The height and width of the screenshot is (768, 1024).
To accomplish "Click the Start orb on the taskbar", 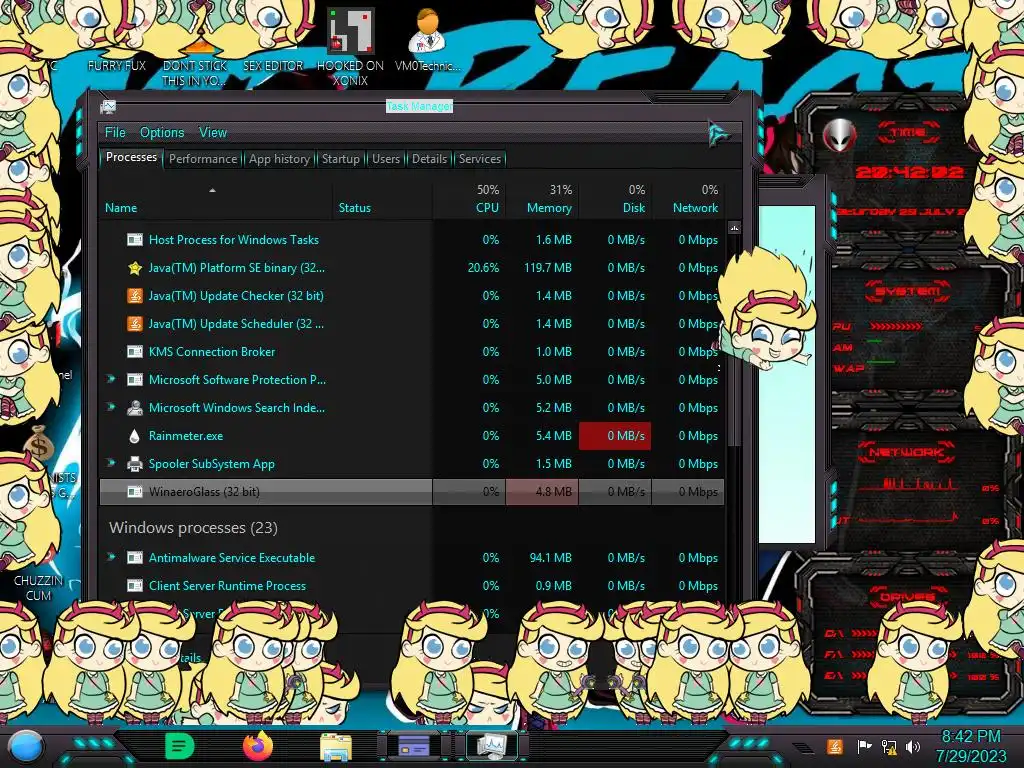I will click(25, 748).
